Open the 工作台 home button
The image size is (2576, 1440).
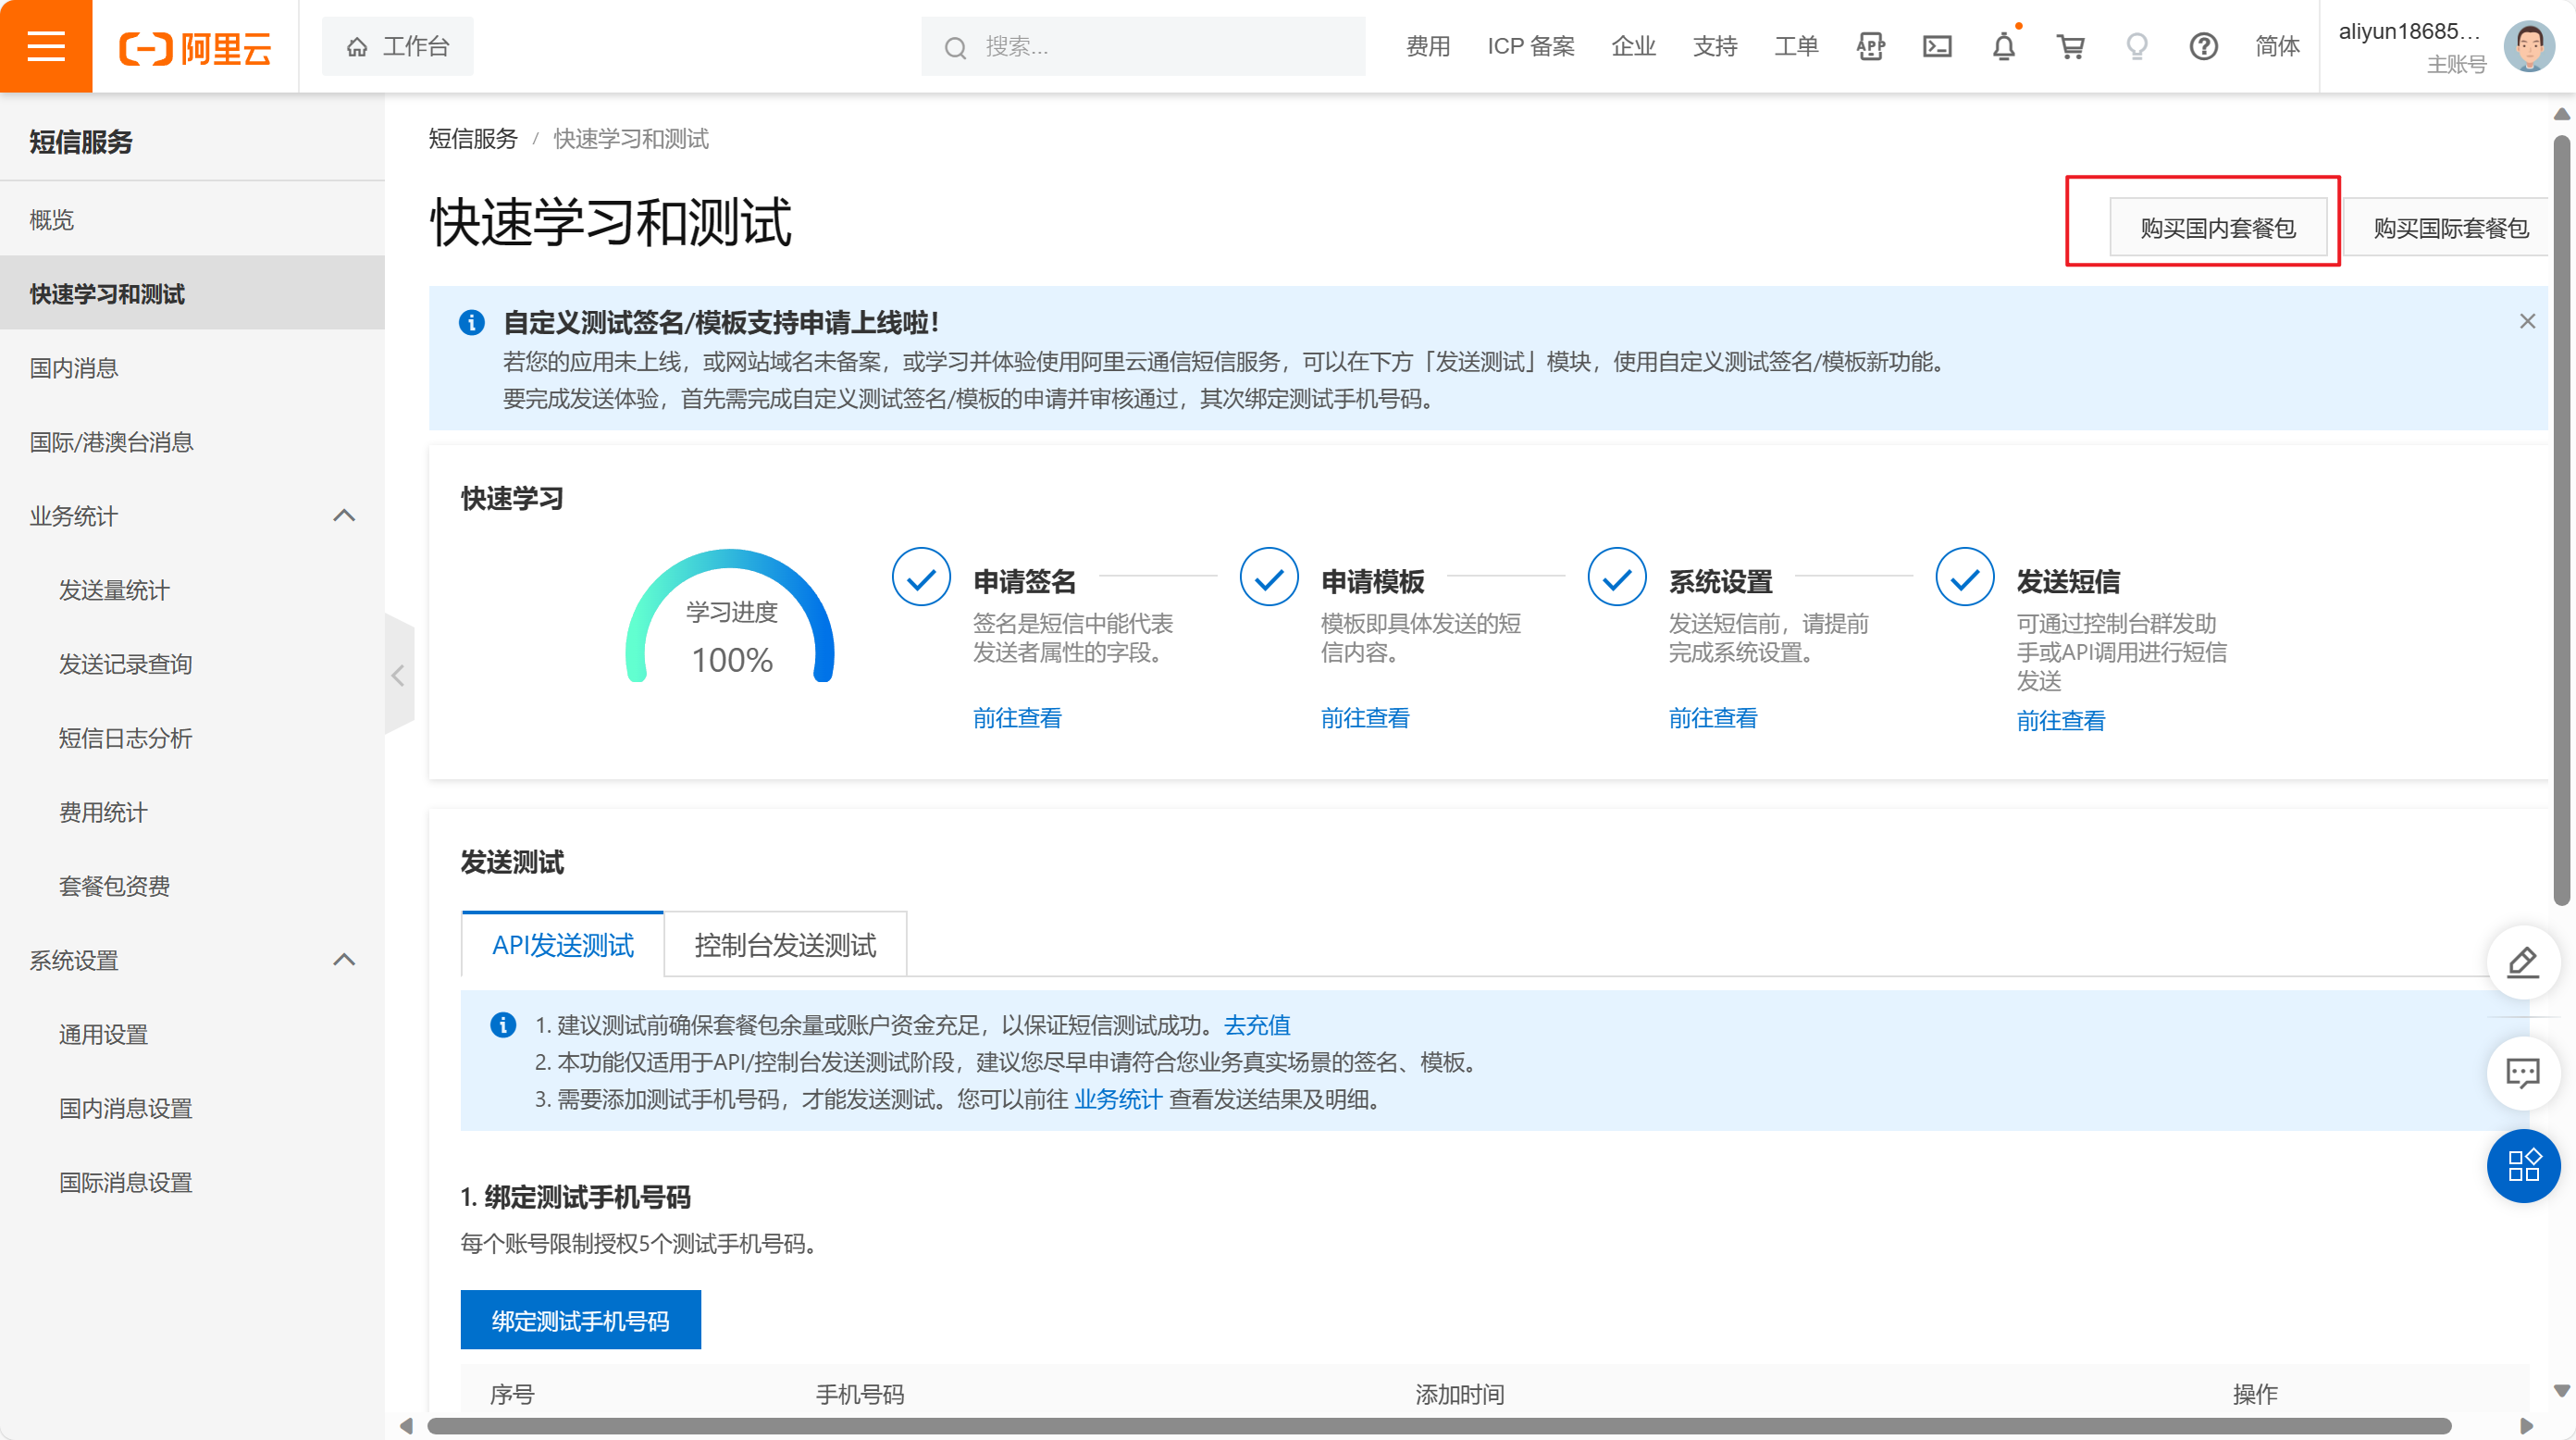[398, 46]
